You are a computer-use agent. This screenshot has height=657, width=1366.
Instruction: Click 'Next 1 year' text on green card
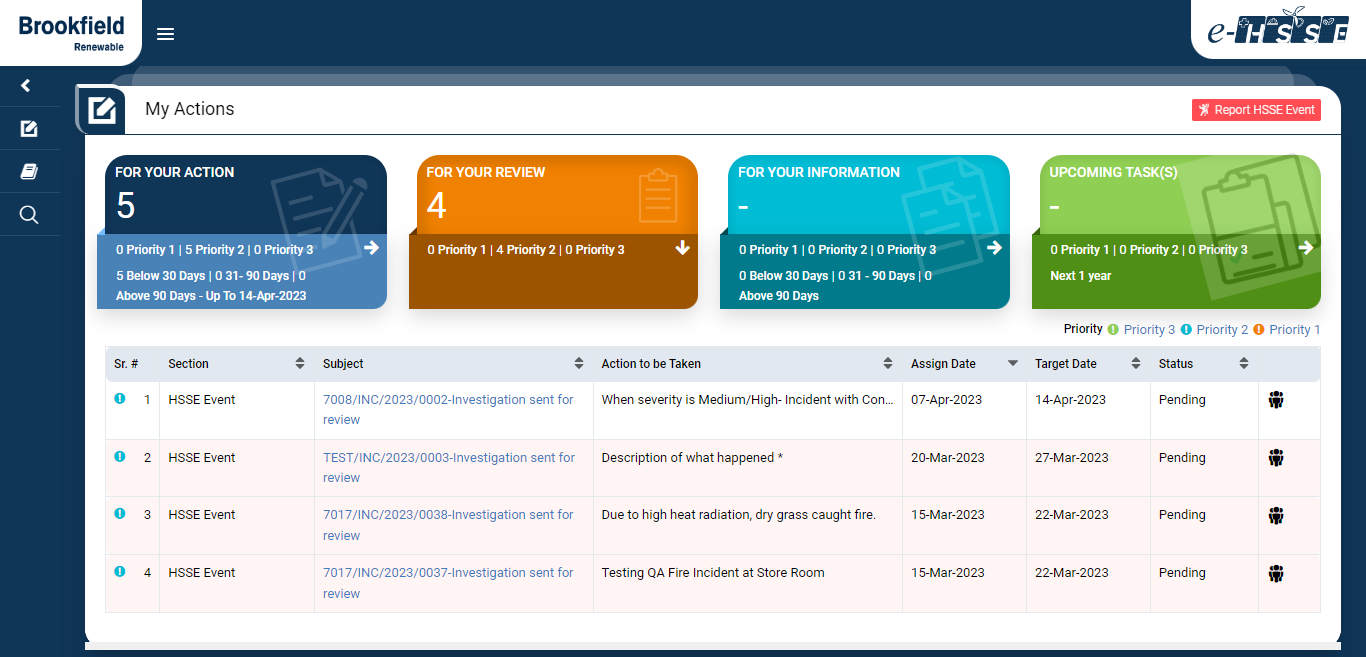pyautogui.click(x=1080, y=276)
